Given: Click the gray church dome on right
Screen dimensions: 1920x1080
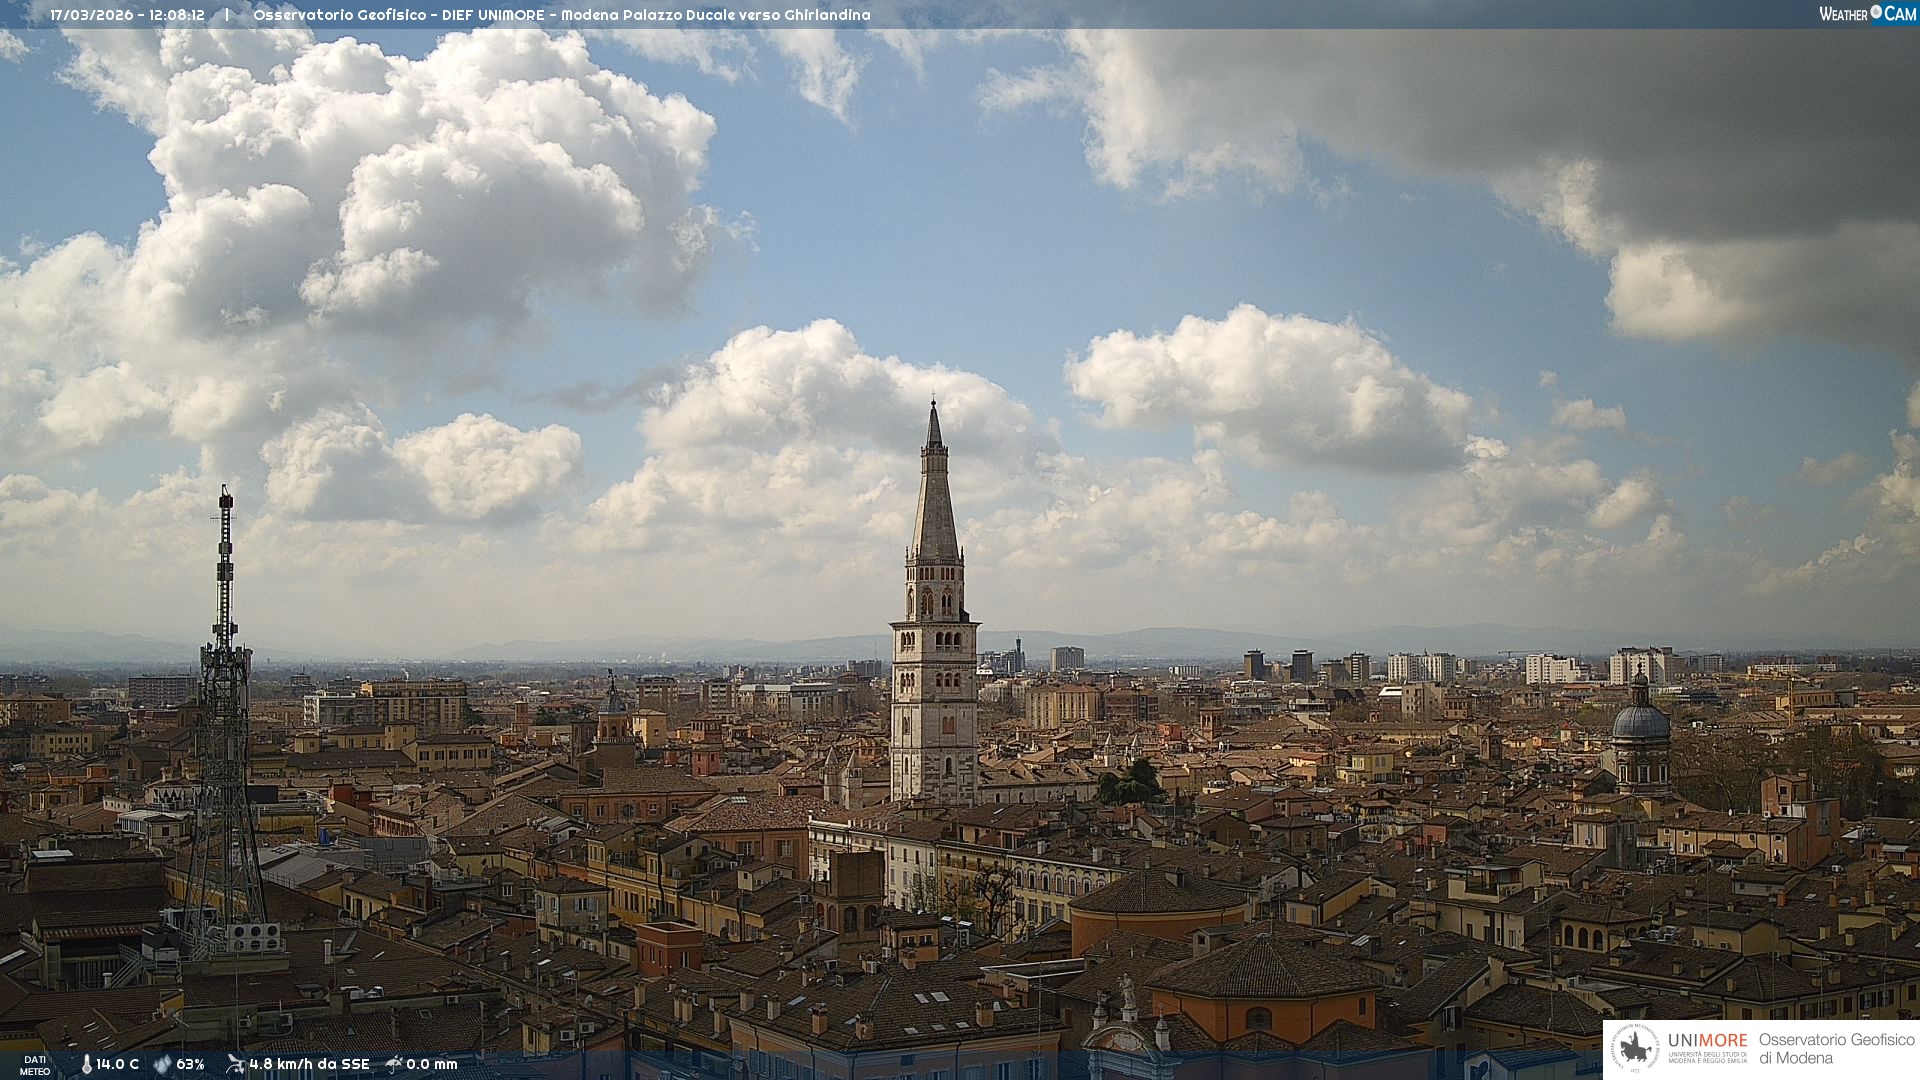Looking at the screenshot, I should pyautogui.click(x=1640, y=722).
